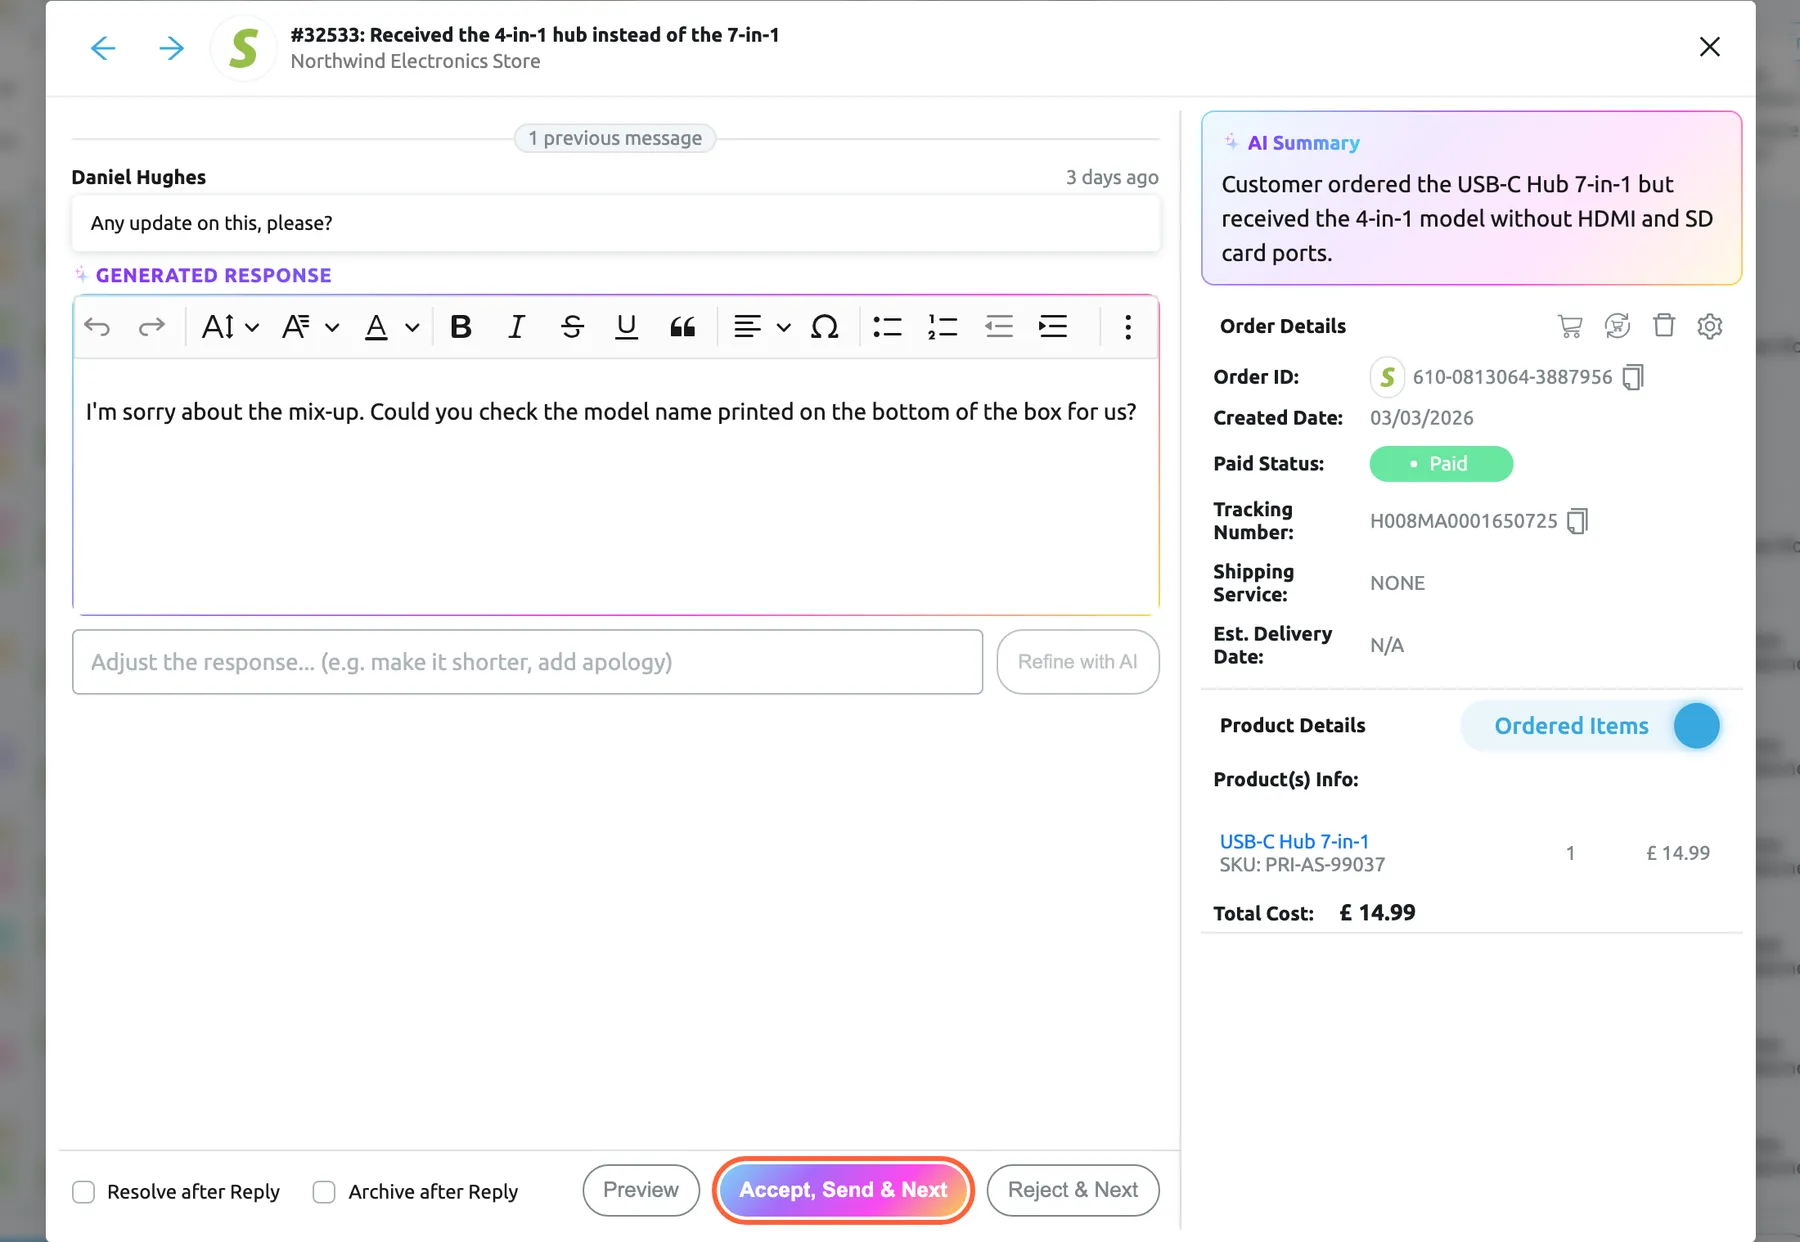Open the font size dropdown
The height and width of the screenshot is (1242, 1800).
[230, 327]
